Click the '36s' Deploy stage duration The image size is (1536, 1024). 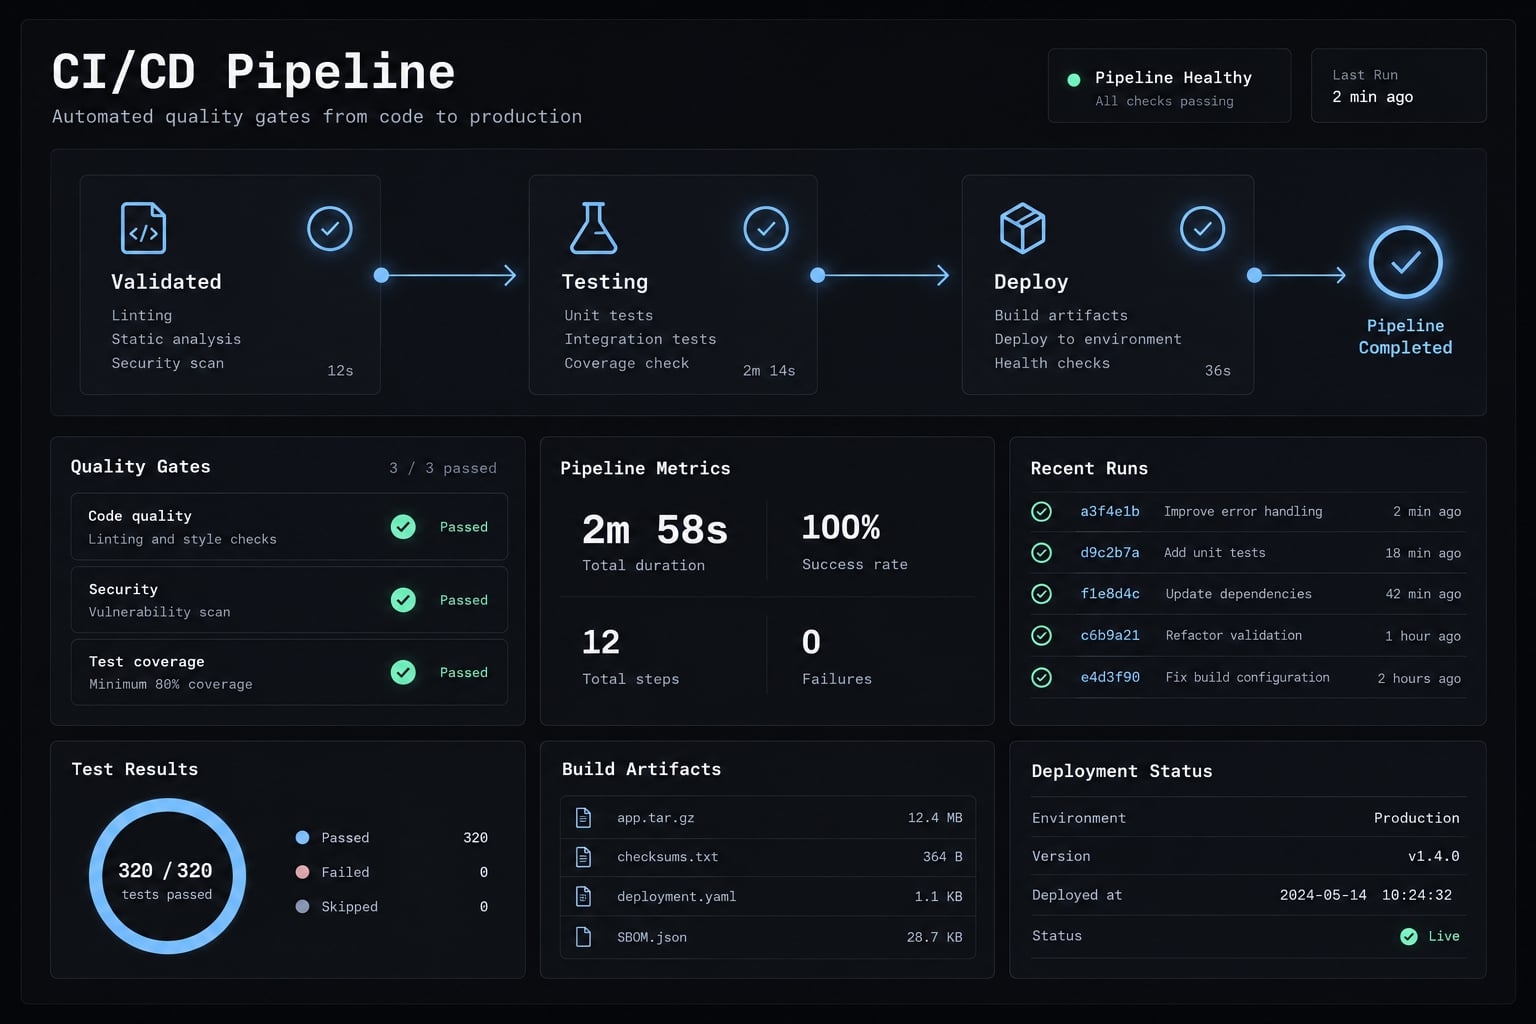[1217, 370]
